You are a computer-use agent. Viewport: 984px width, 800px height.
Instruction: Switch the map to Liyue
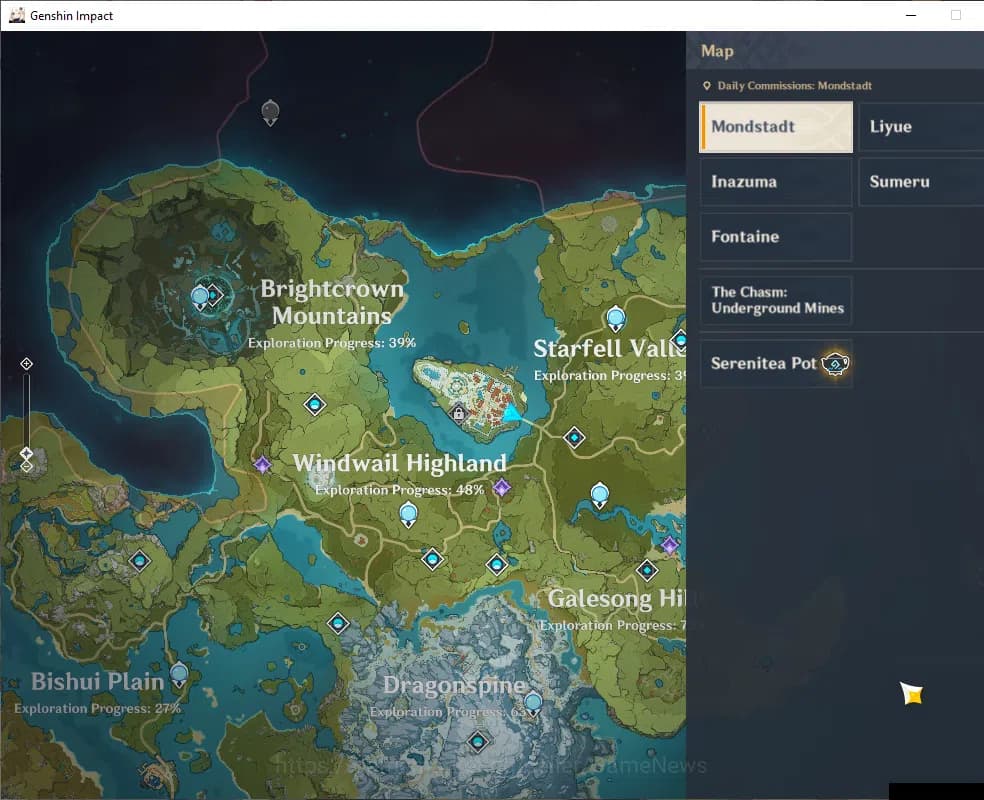pyautogui.click(x=921, y=127)
